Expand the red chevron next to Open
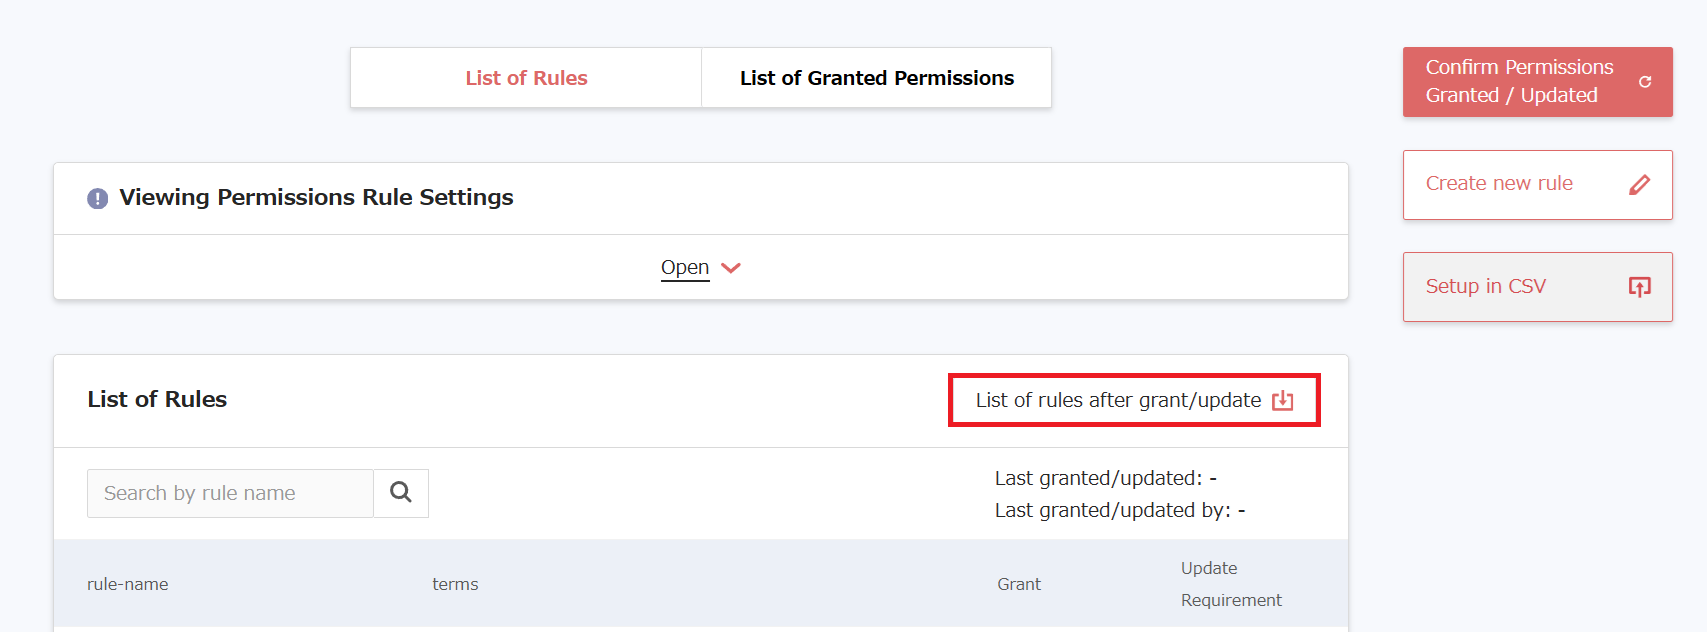The image size is (1707, 632). [731, 268]
